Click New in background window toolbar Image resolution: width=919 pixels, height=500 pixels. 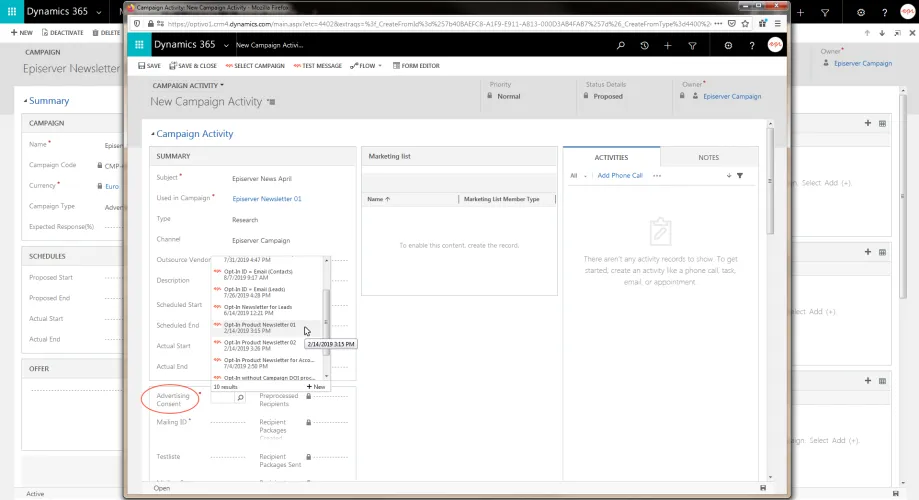pyautogui.click(x=22, y=33)
